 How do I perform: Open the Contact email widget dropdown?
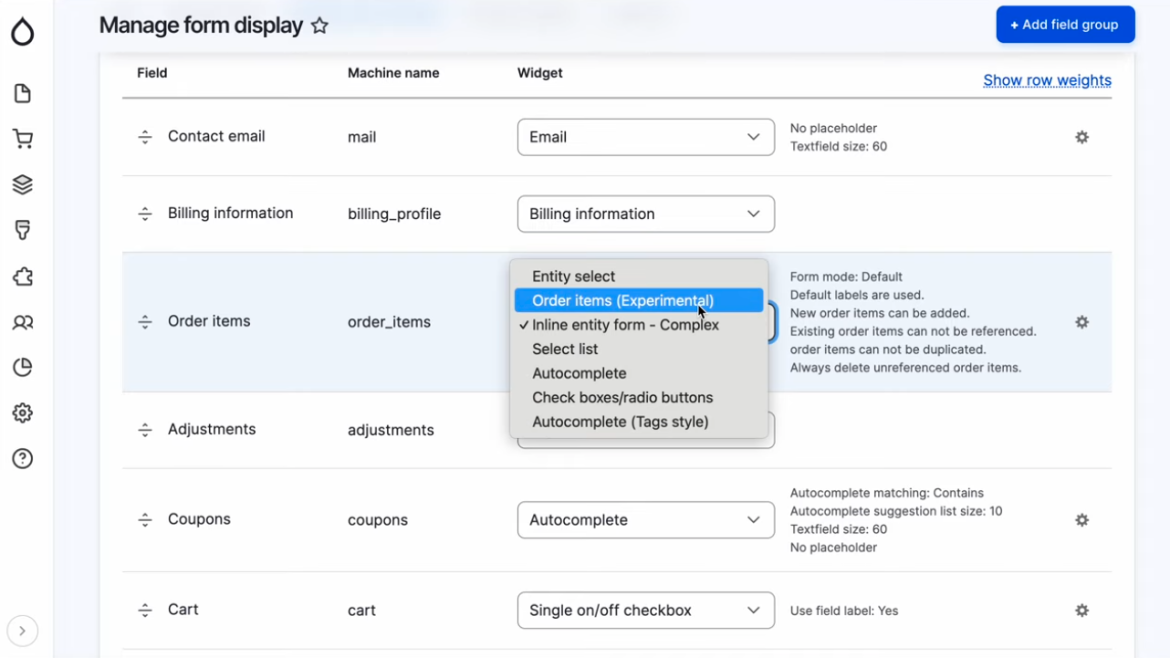coord(645,137)
